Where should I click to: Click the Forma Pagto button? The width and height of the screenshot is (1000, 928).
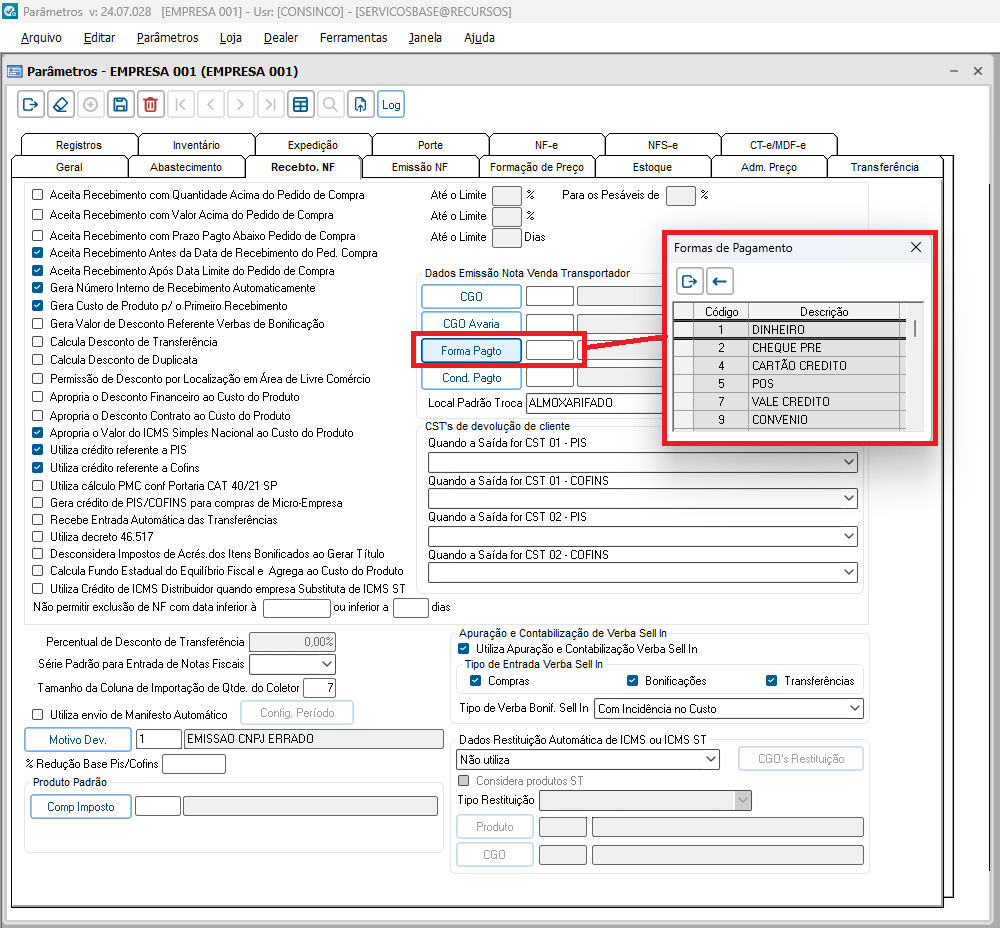471,350
